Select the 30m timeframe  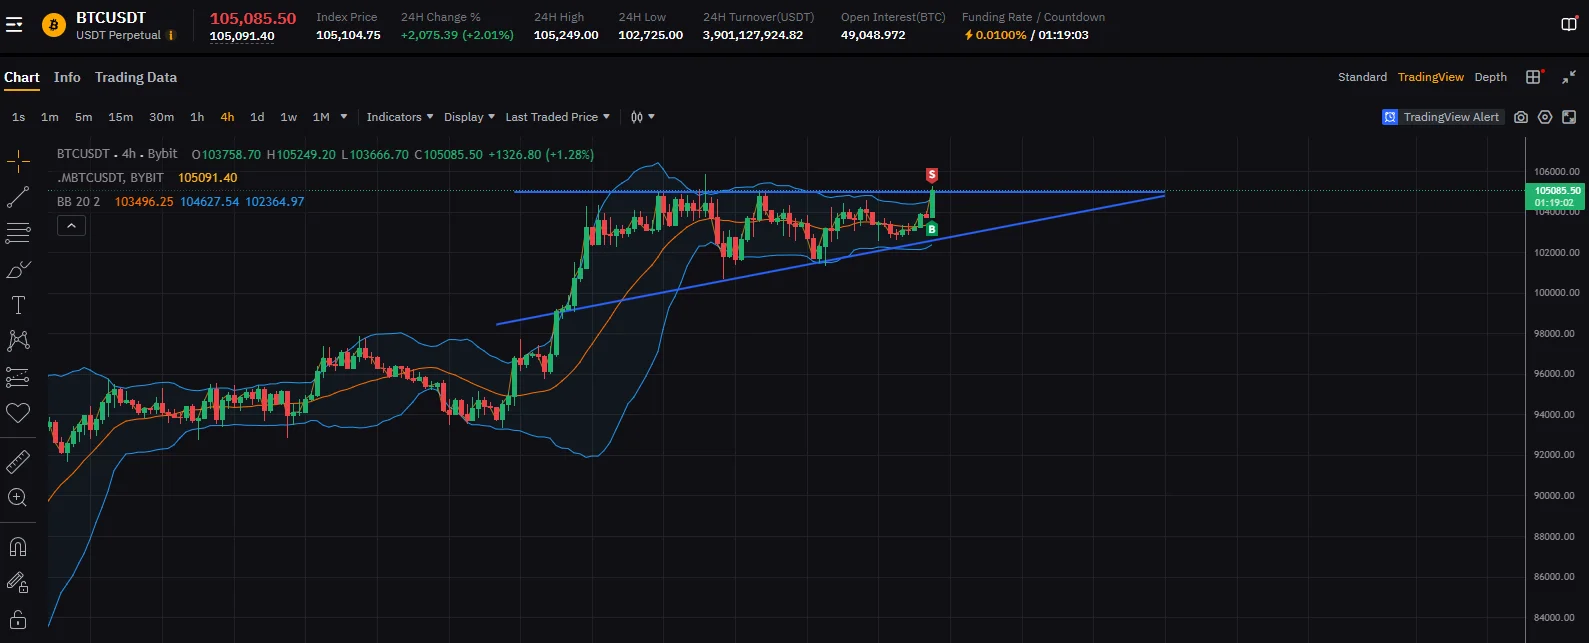click(x=161, y=117)
